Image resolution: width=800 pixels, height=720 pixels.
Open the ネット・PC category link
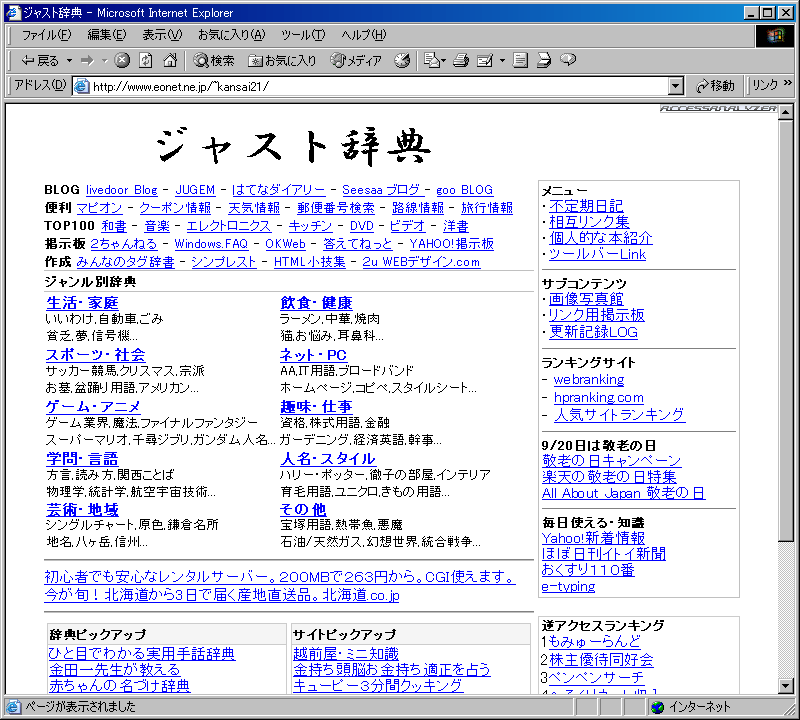coord(313,355)
